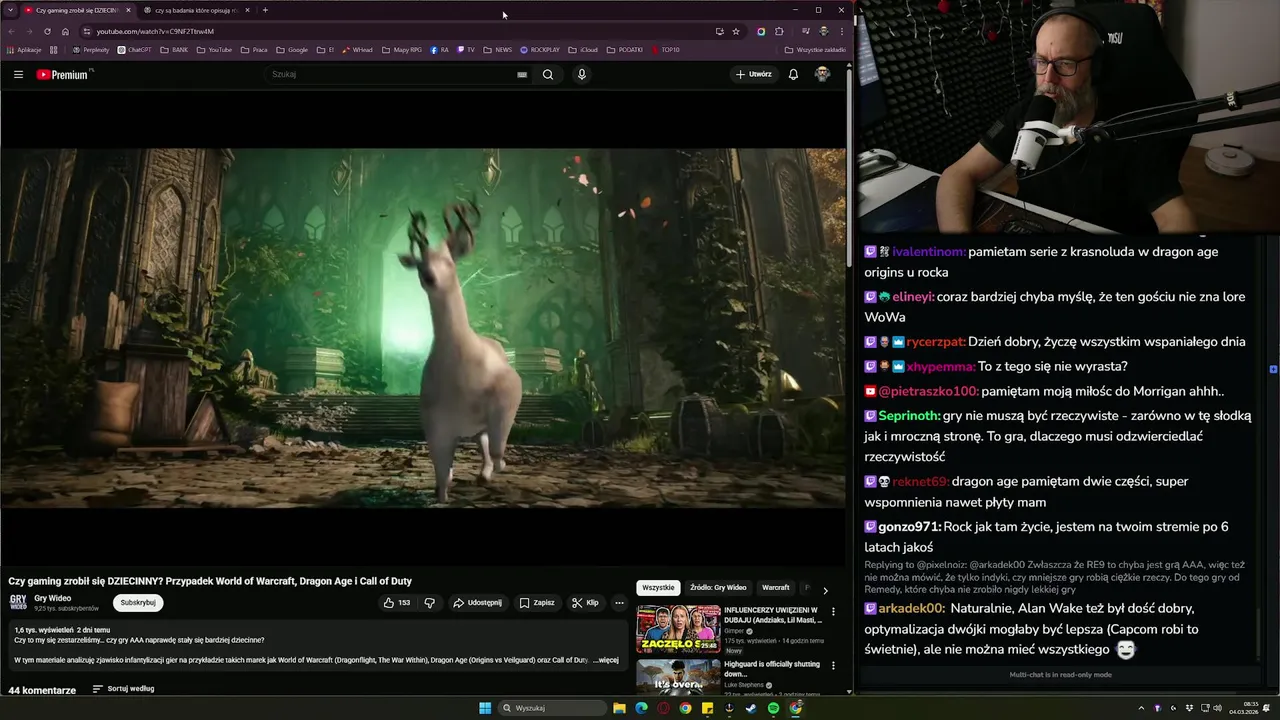Open the tab search dropdown arrow

point(10,10)
